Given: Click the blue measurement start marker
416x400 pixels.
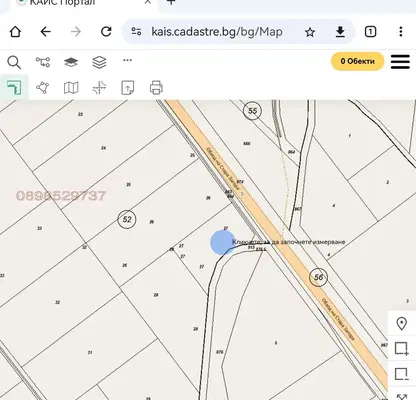Looking at the screenshot, I should [223, 242].
